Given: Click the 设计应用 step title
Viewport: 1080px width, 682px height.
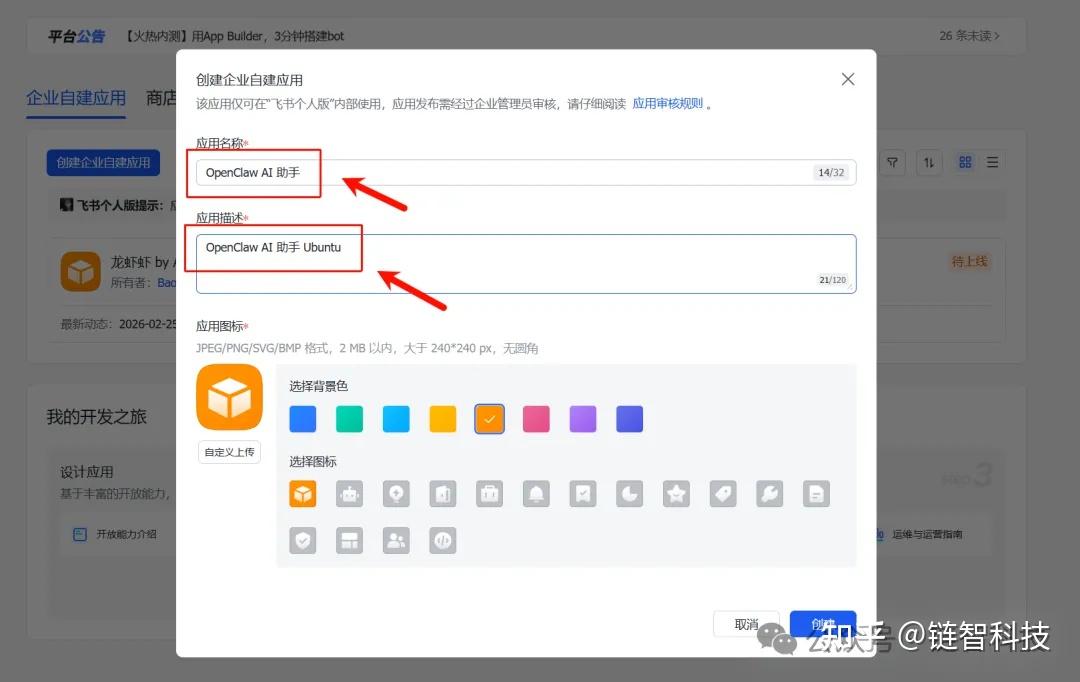Looking at the screenshot, I should click(87, 472).
